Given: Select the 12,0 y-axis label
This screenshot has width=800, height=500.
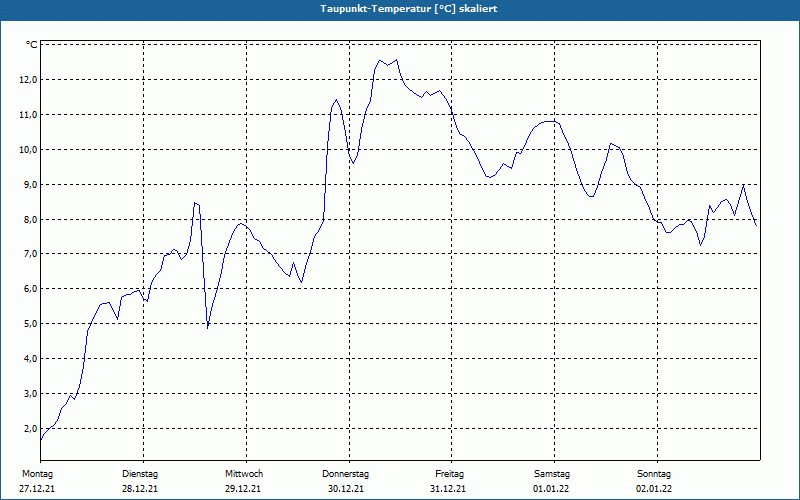Looking at the screenshot, I should tap(28, 80).
